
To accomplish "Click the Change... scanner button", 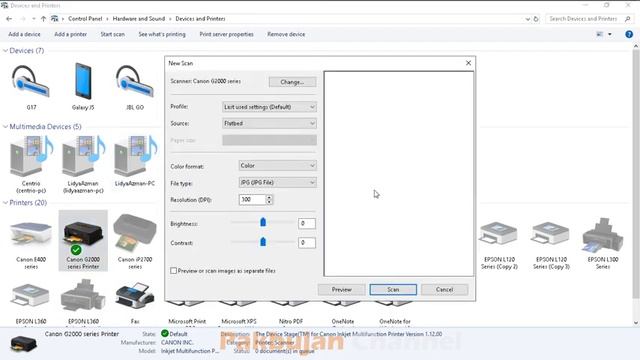I will click(292, 82).
